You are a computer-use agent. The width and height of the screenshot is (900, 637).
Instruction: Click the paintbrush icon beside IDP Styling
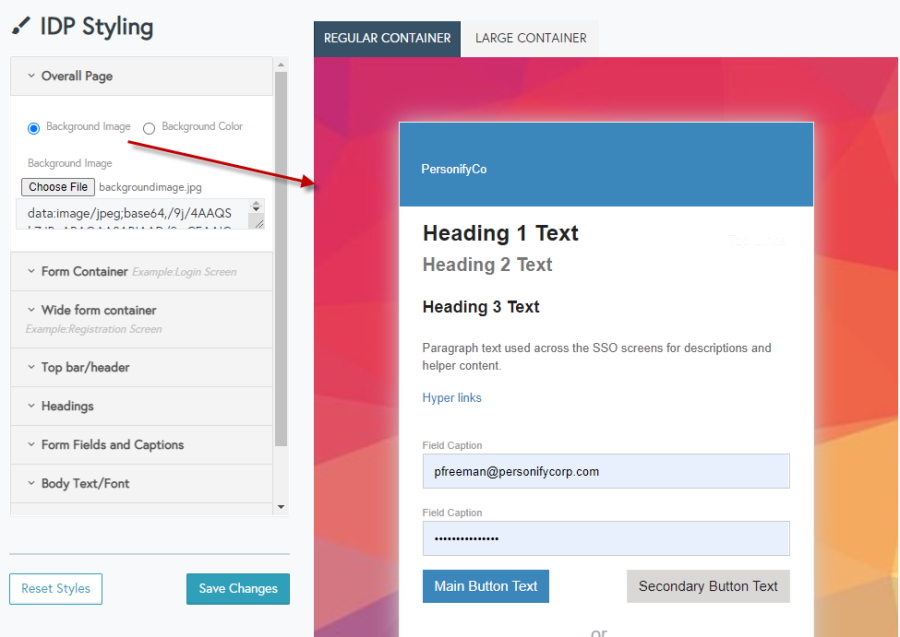click(x=21, y=26)
